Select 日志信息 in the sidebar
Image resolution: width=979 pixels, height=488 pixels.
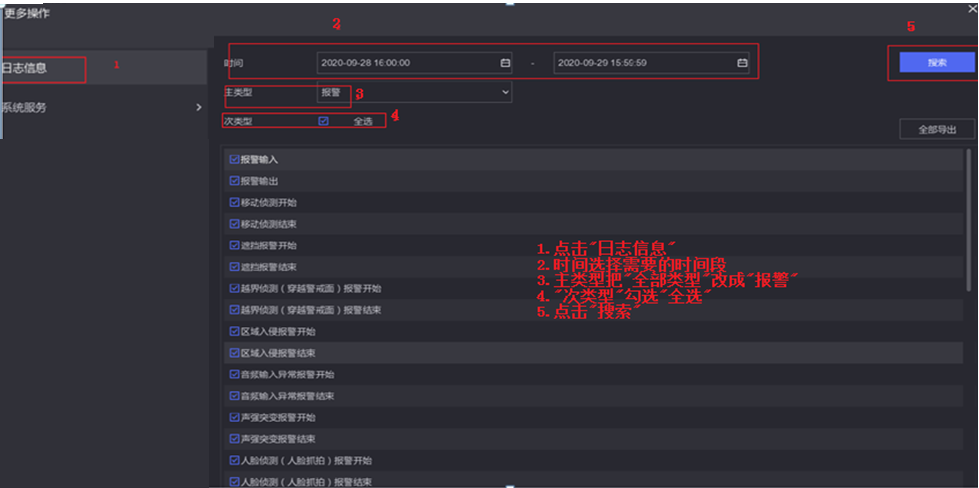click(103, 67)
